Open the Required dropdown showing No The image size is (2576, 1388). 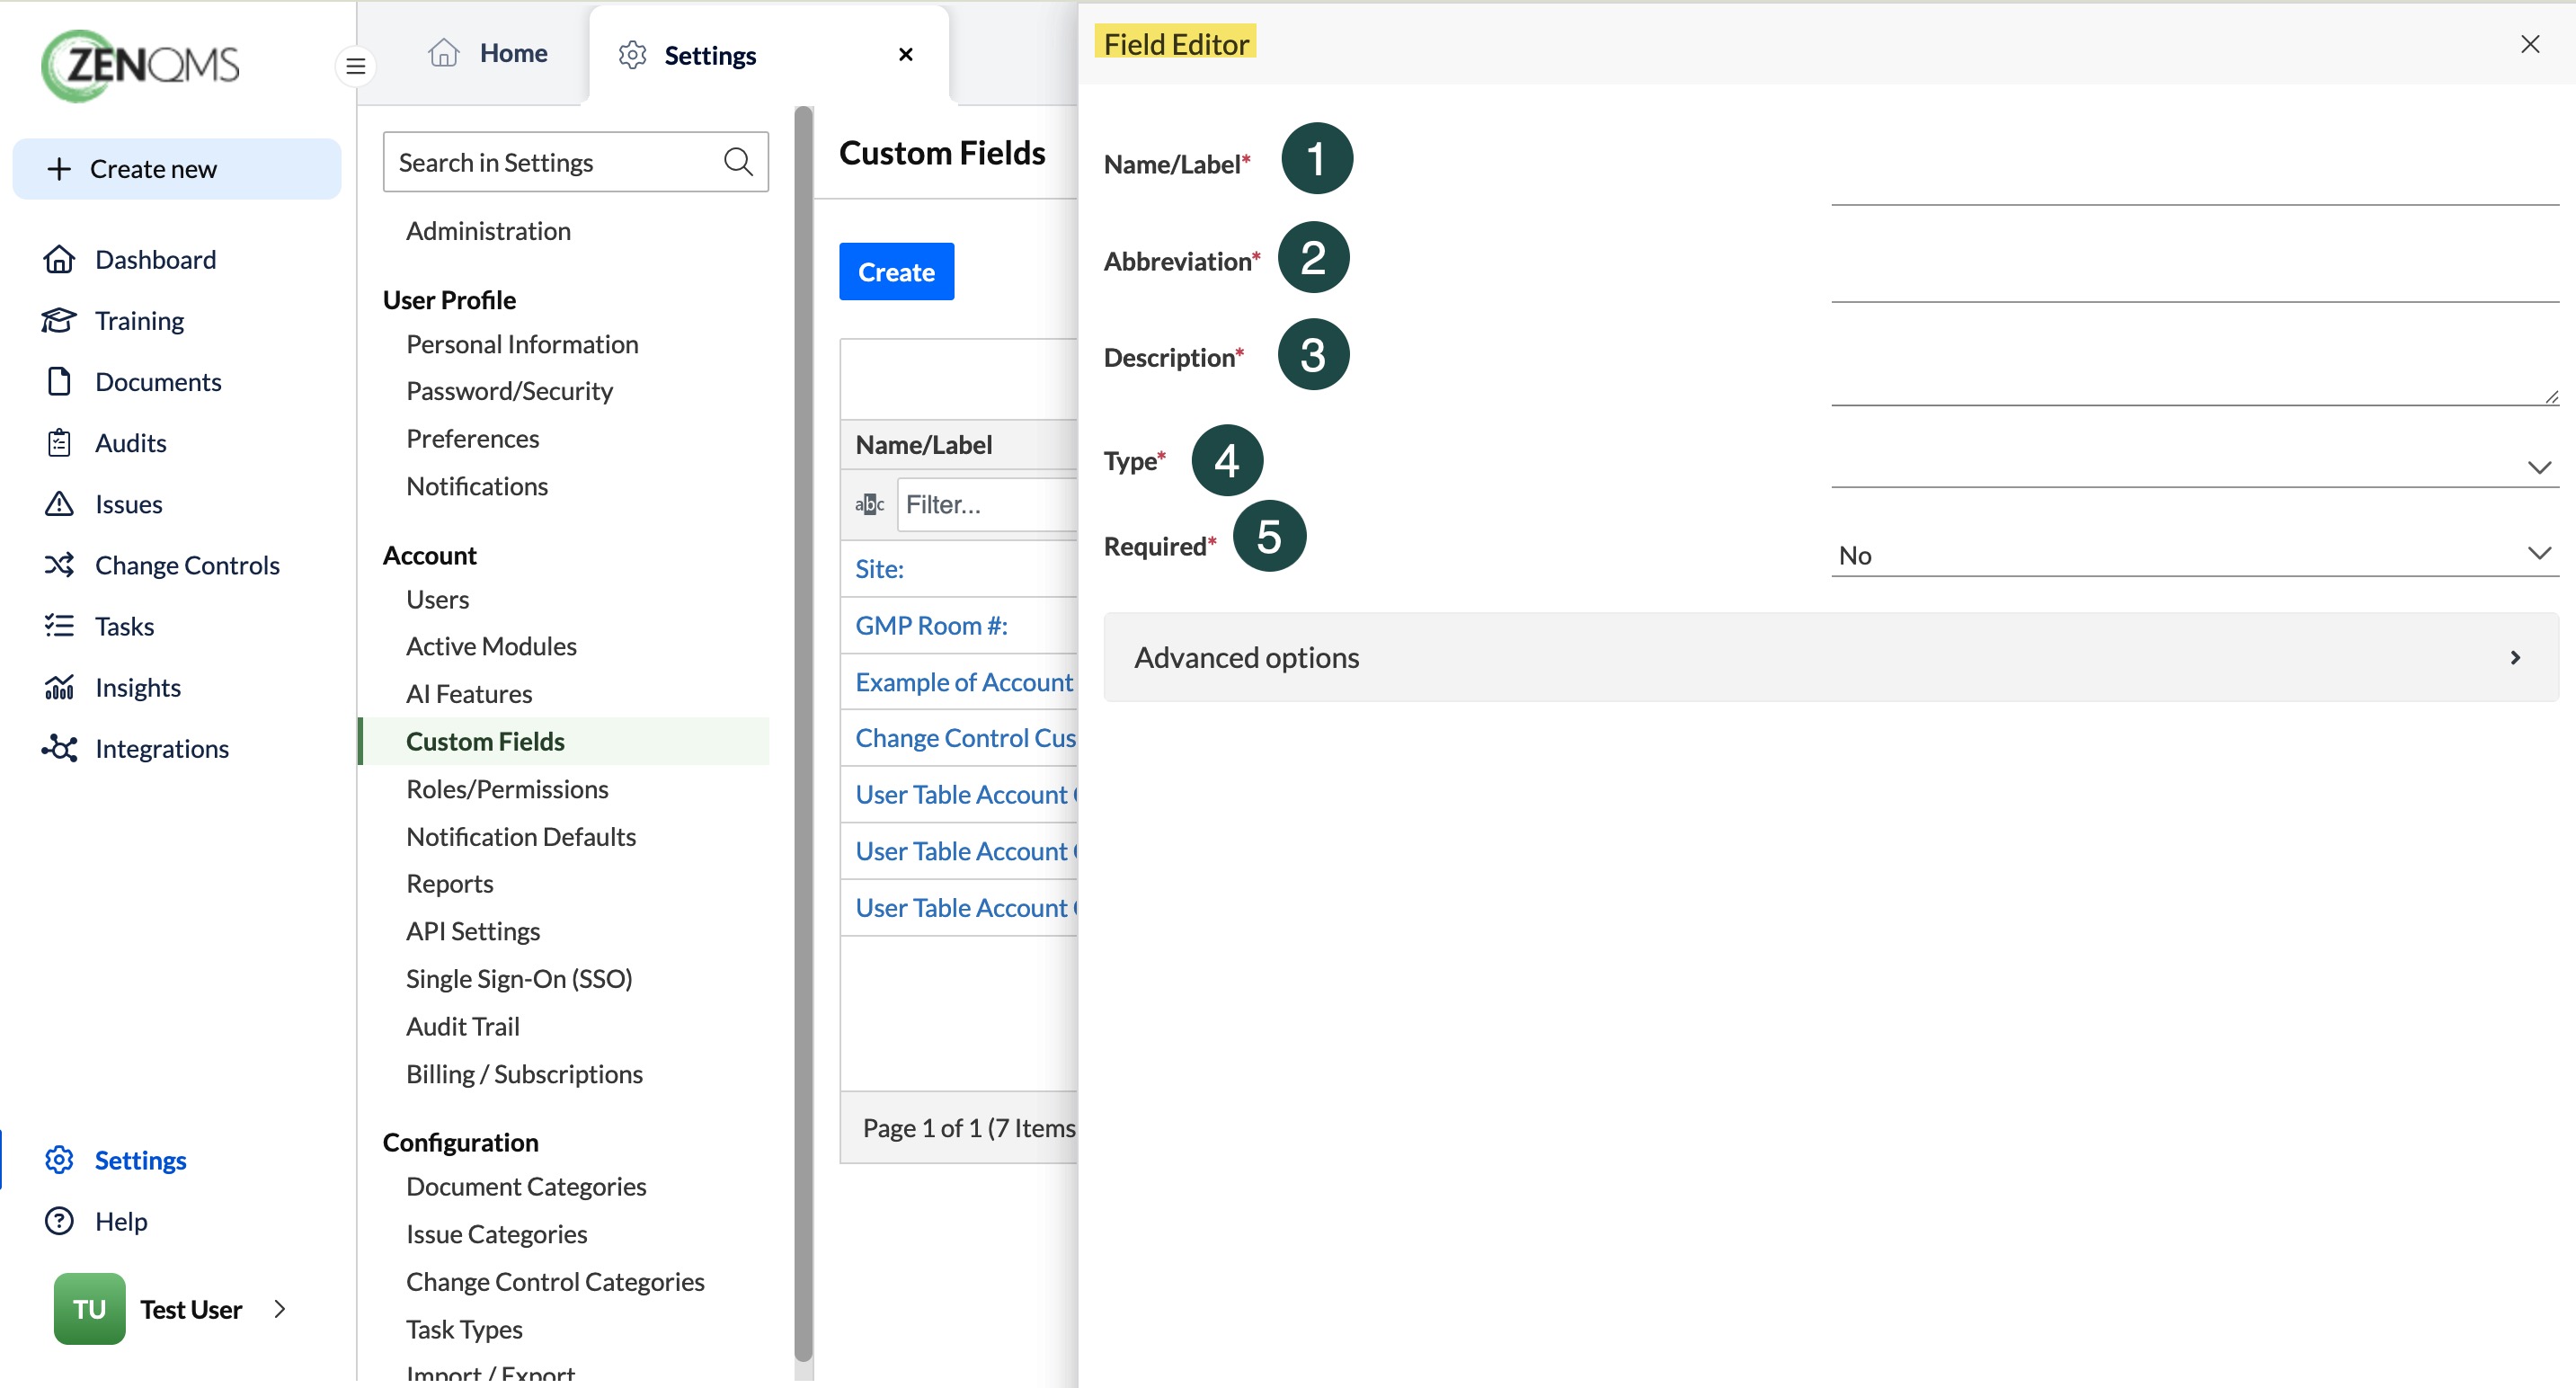tap(2194, 553)
